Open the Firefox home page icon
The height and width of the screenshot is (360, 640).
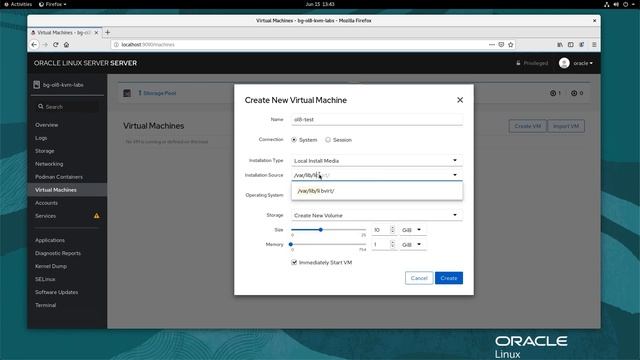(x=67, y=44)
